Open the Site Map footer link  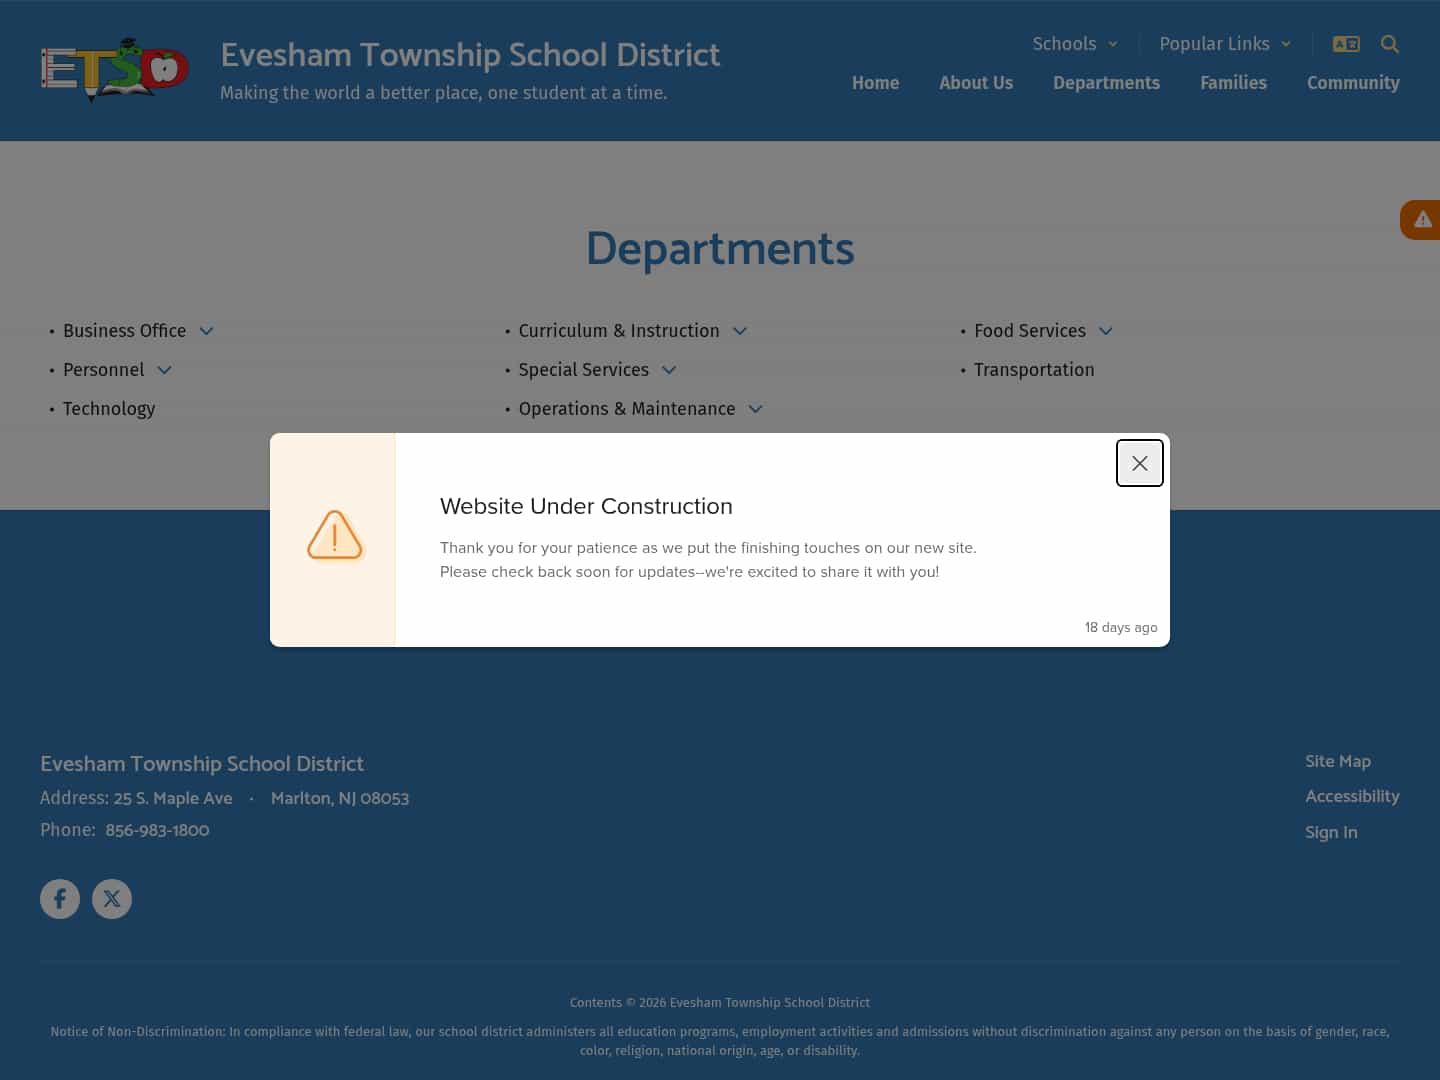[1338, 761]
